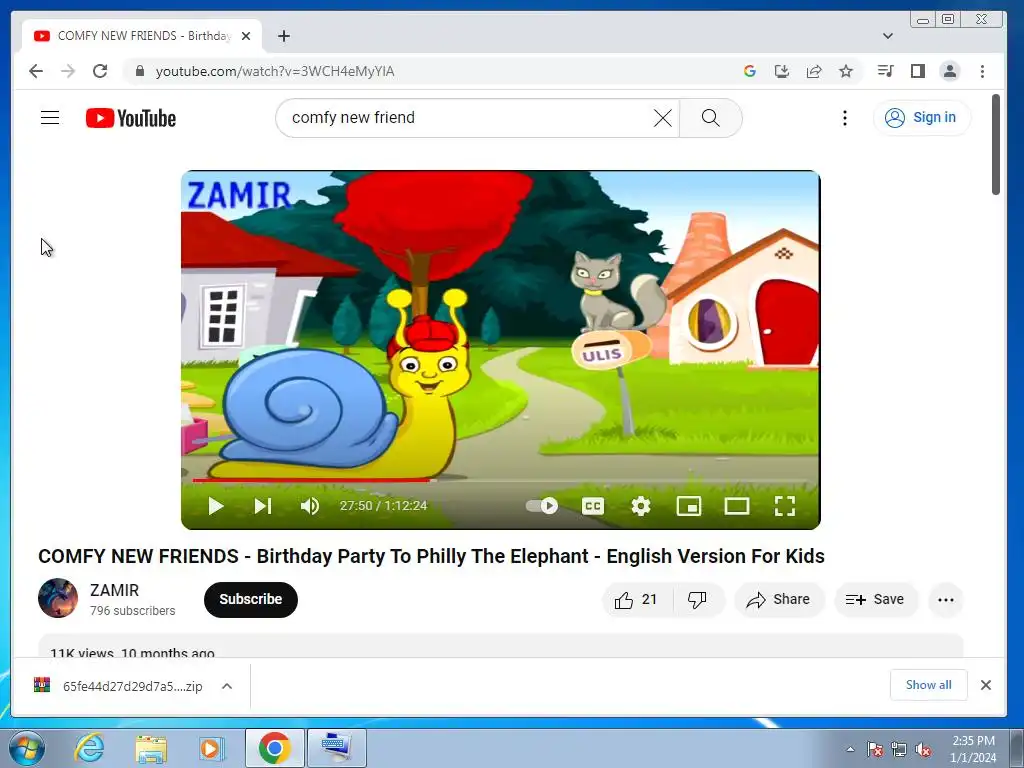Toggle the autoplay switch
This screenshot has width=1024, height=768.
pyautogui.click(x=542, y=506)
